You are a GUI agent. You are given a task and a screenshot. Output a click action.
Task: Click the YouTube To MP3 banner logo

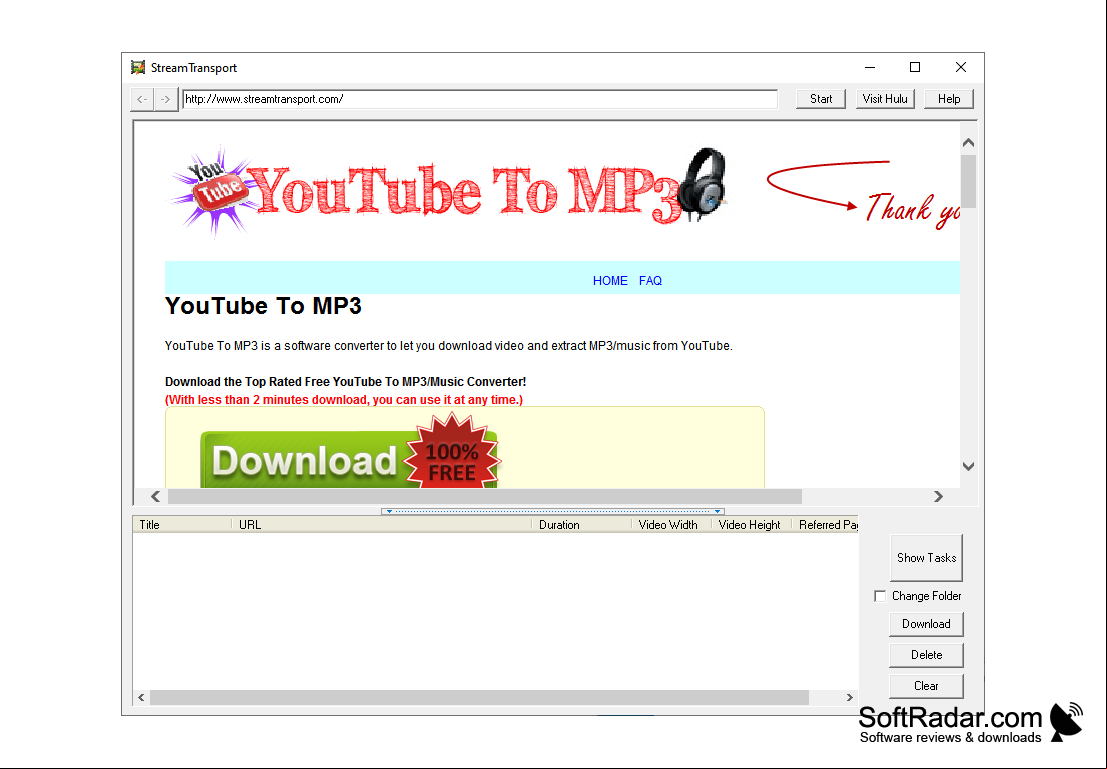tap(449, 193)
